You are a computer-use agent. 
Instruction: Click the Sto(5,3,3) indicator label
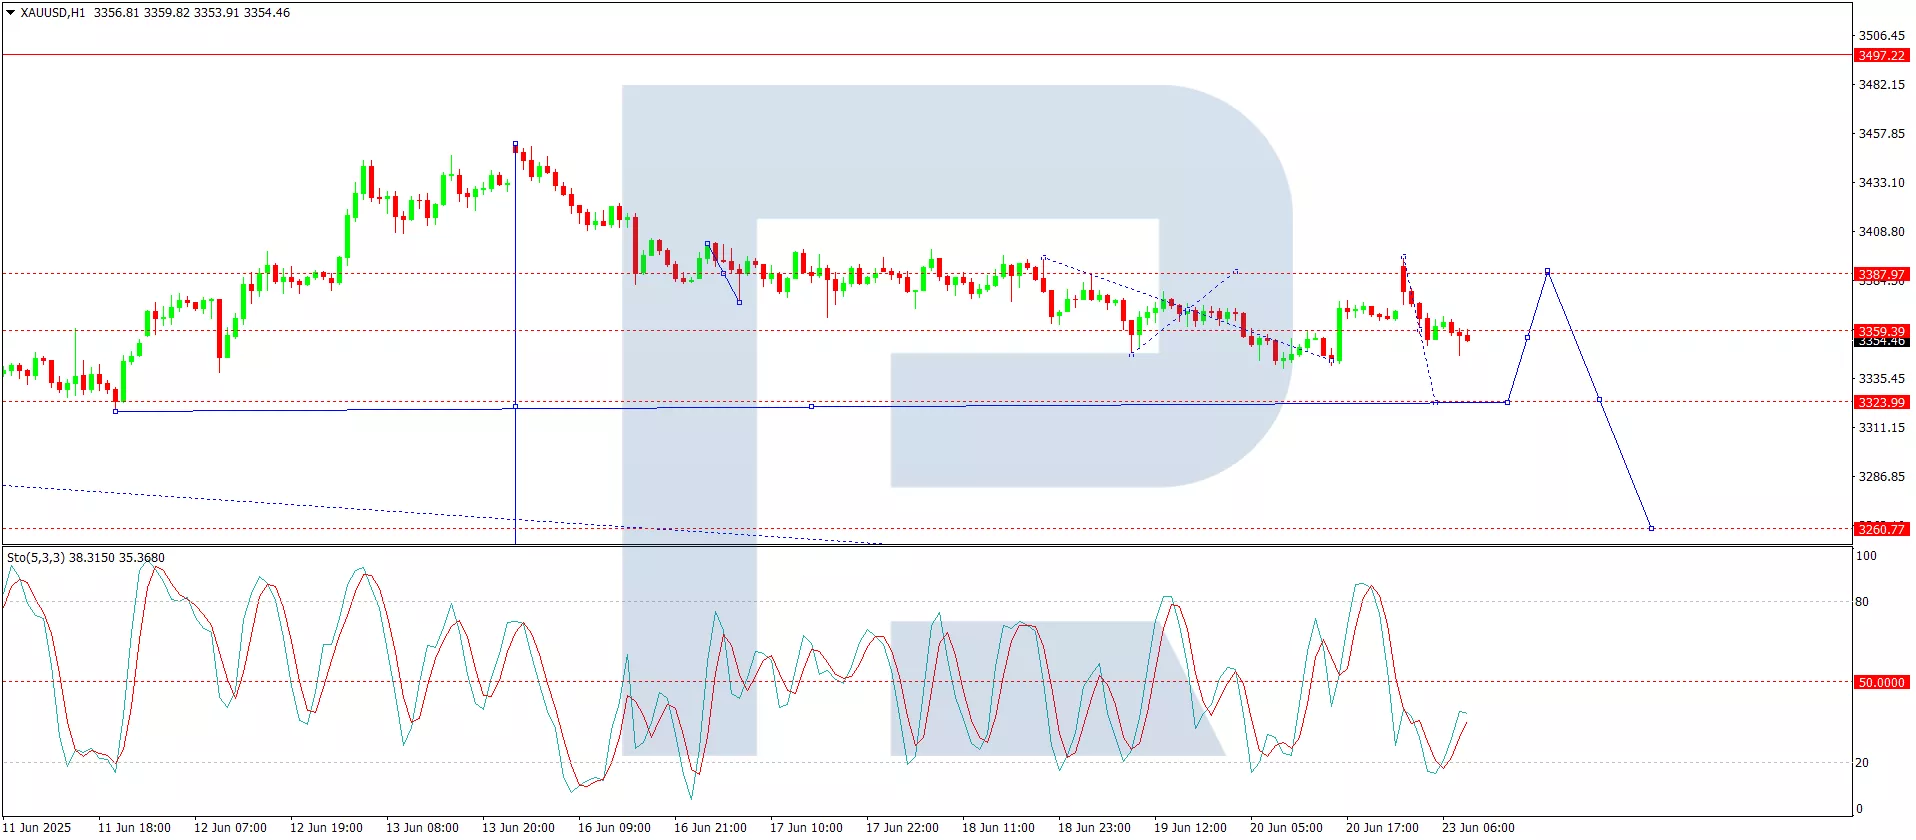(x=36, y=558)
